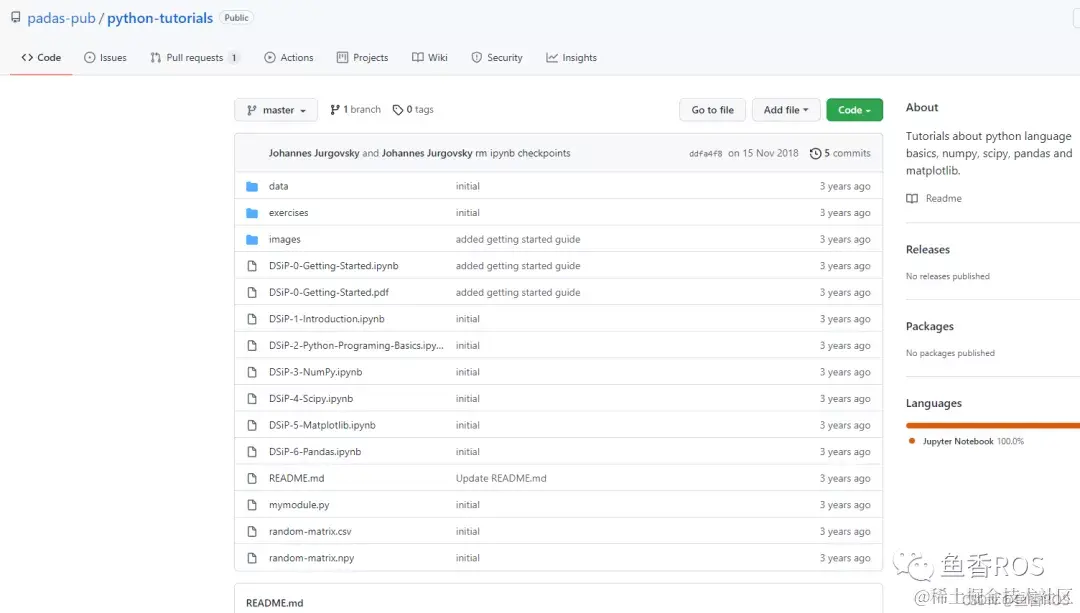Open the exercises folder icon

252,213
